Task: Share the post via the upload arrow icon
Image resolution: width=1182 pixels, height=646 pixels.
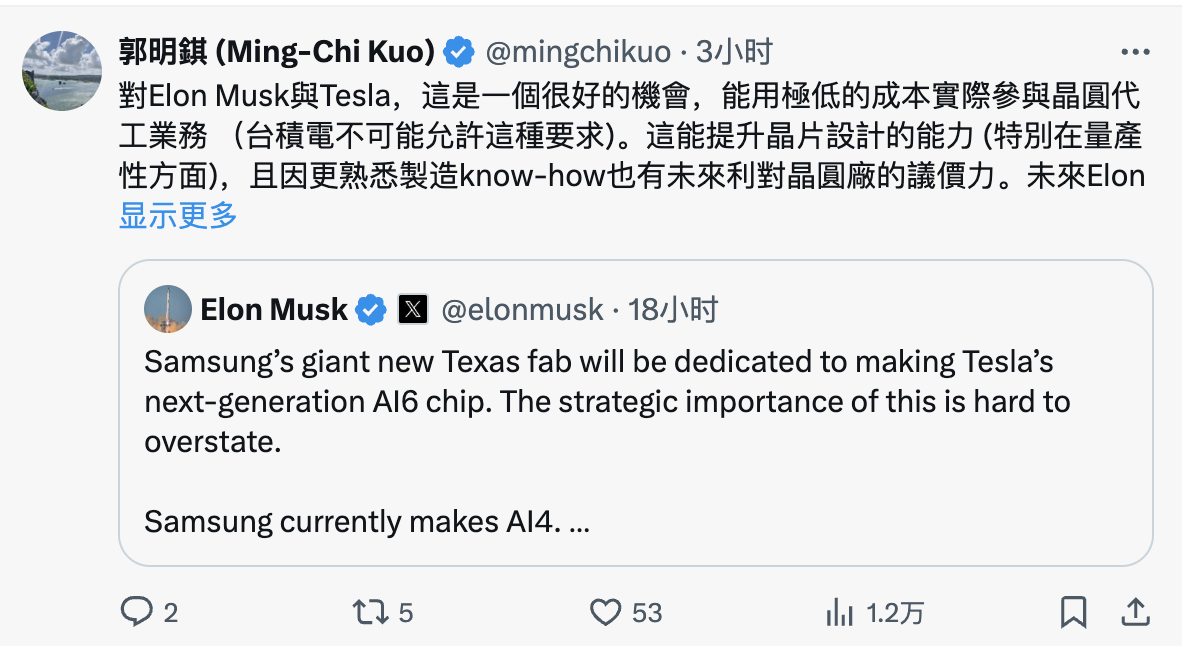Action: click(x=1135, y=612)
